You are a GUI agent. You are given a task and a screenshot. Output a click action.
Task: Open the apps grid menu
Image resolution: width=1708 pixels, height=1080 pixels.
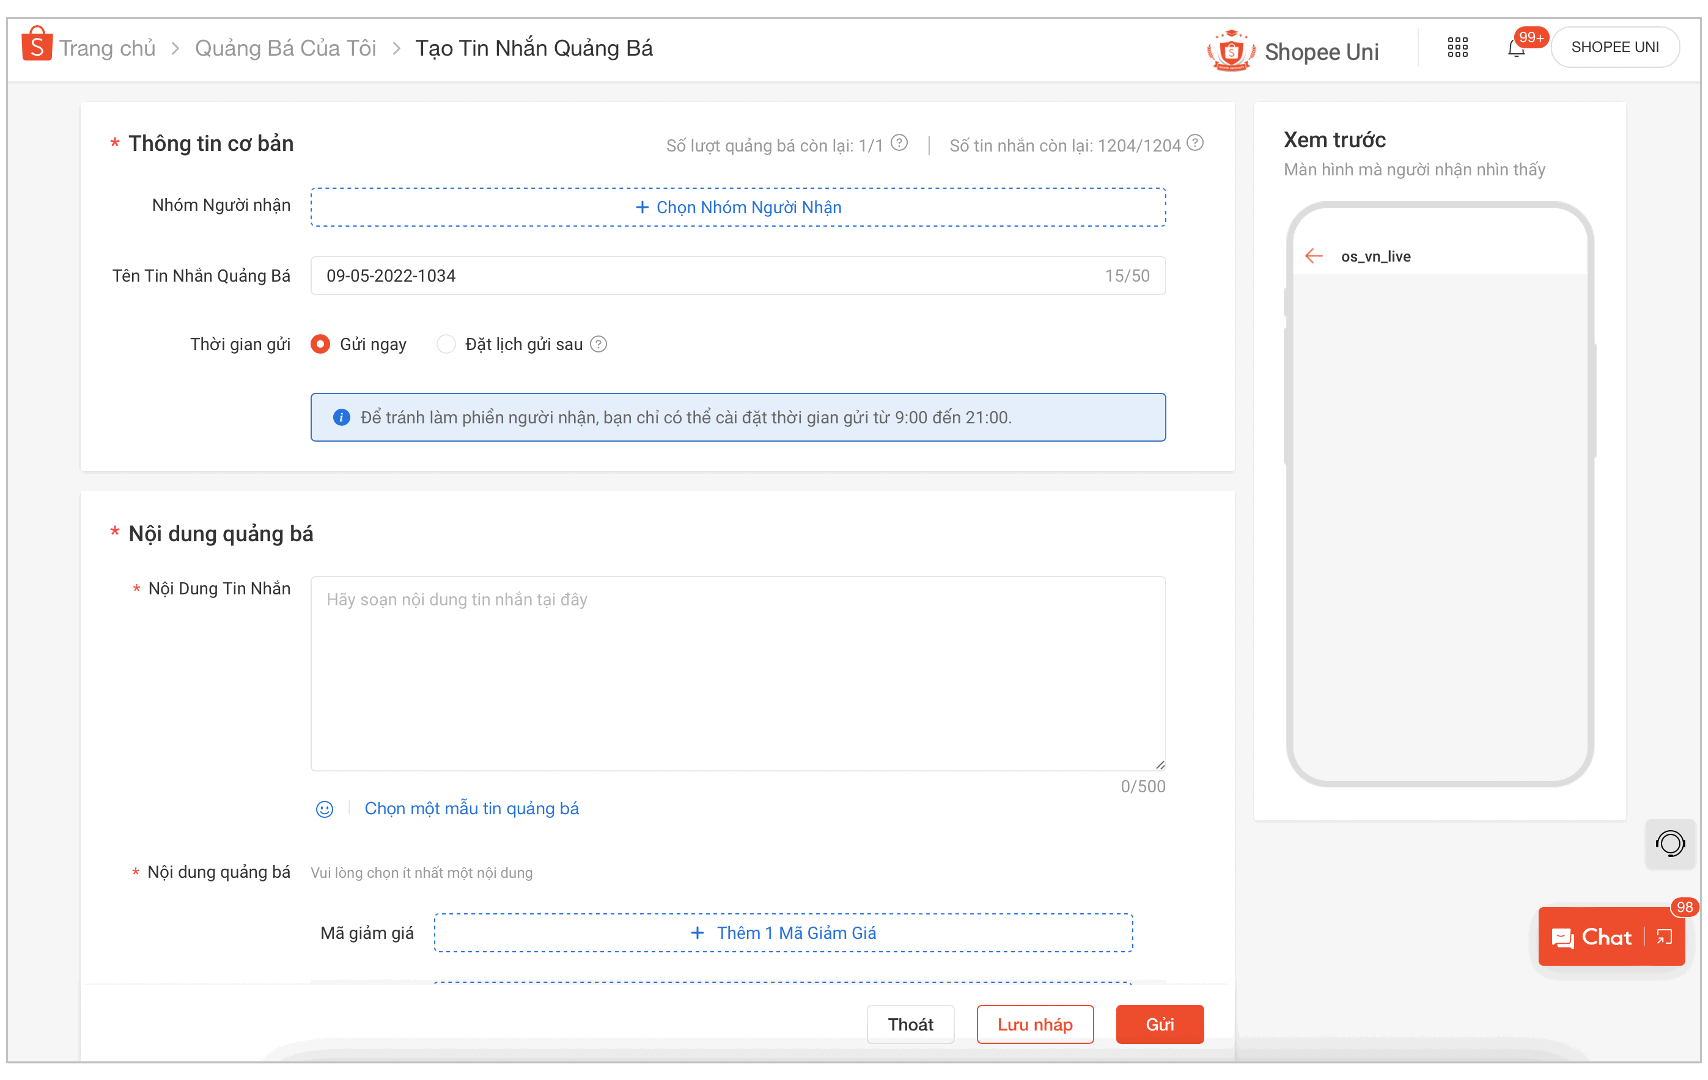(x=1457, y=47)
